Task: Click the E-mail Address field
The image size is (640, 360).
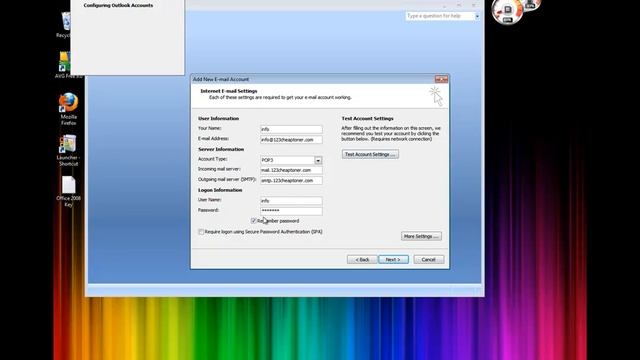Action: pyautogui.click(x=291, y=140)
